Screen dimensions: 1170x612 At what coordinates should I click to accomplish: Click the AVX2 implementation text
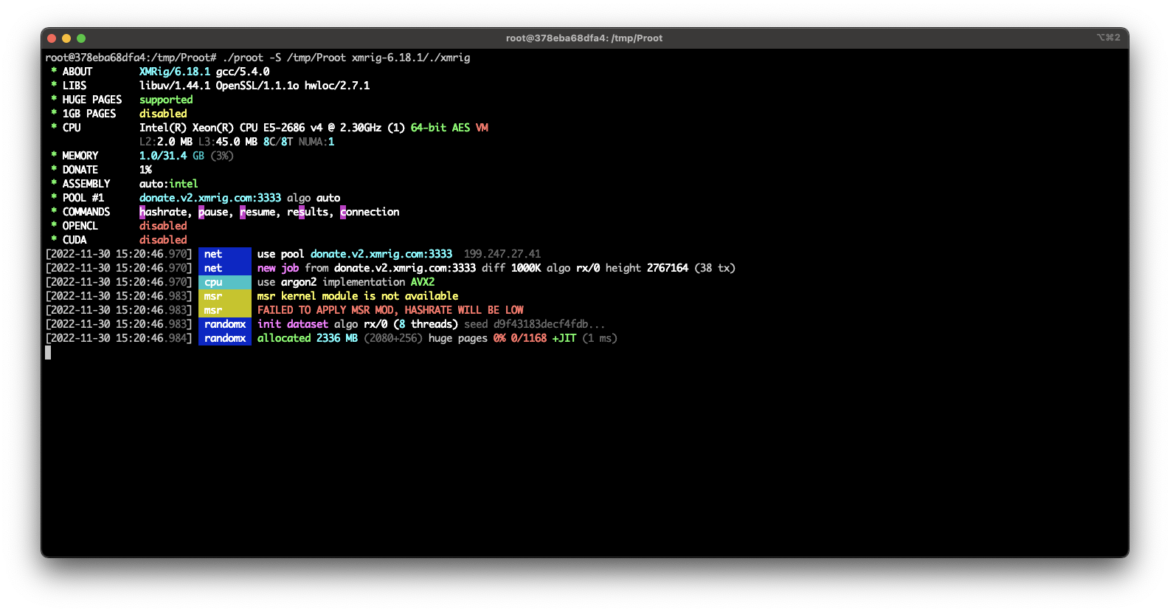tap(422, 282)
